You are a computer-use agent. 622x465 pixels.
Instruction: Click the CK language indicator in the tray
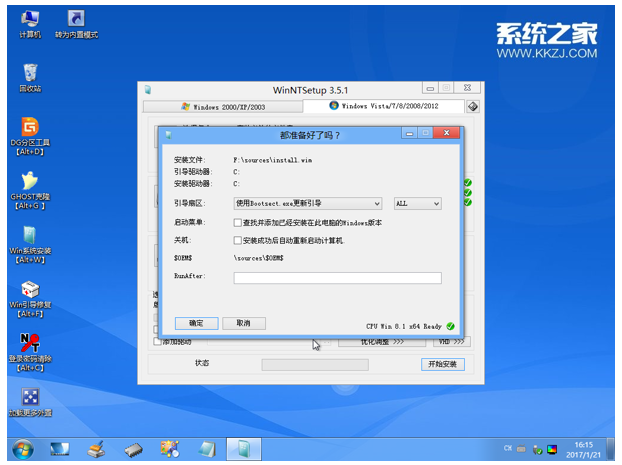pyautogui.click(x=508, y=449)
